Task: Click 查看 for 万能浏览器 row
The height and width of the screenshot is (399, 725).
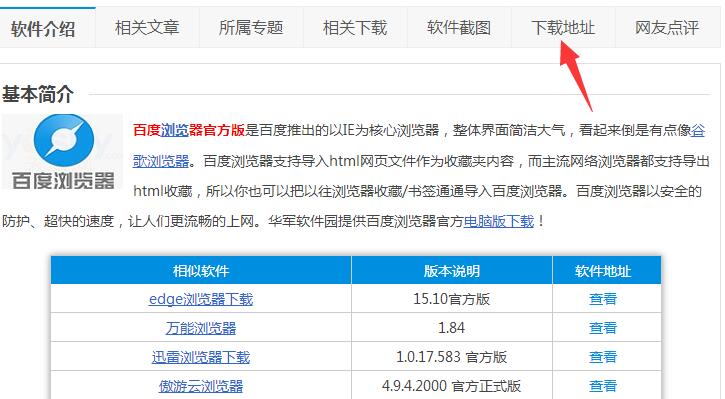Action: pyautogui.click(x=602, y=328)
